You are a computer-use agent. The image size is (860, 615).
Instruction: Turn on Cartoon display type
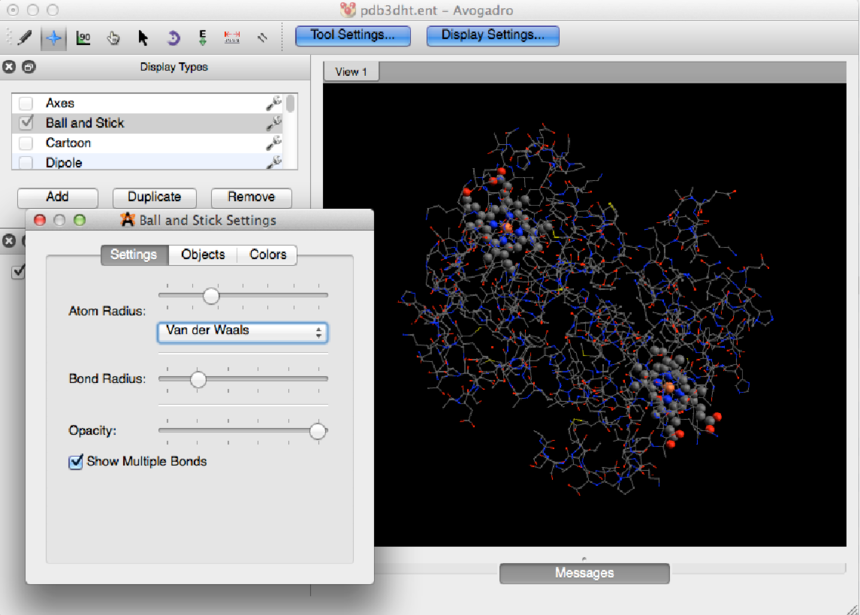click(26, 143)
